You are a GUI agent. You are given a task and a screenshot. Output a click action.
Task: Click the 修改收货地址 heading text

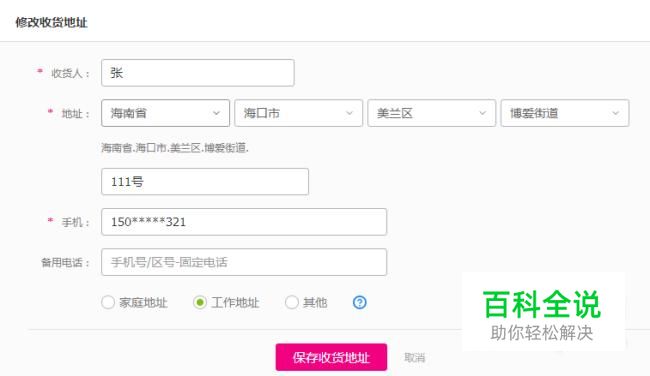coord(51,22)
